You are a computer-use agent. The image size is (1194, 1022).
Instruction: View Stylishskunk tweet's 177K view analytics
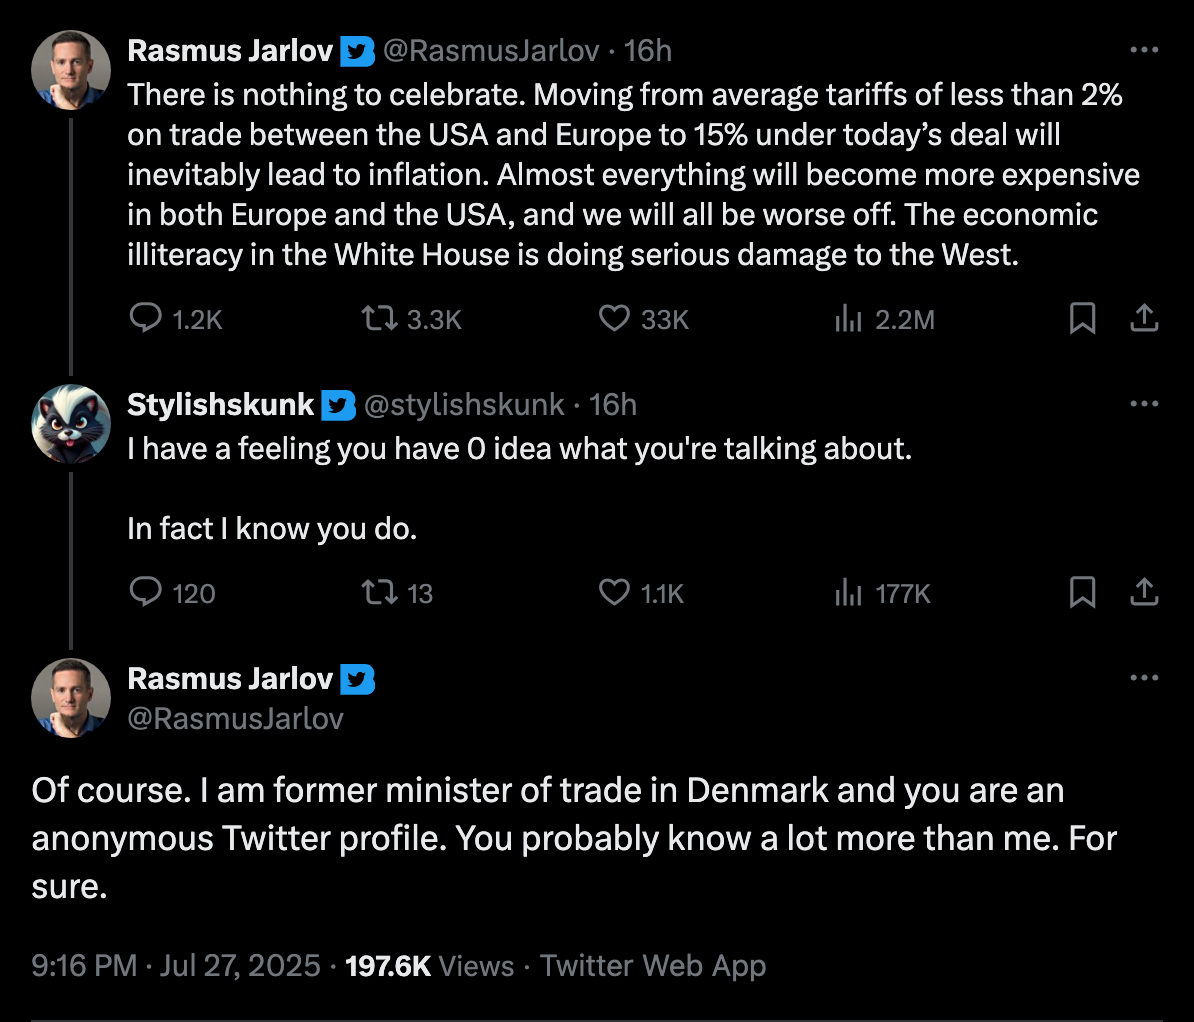point(848,593)
